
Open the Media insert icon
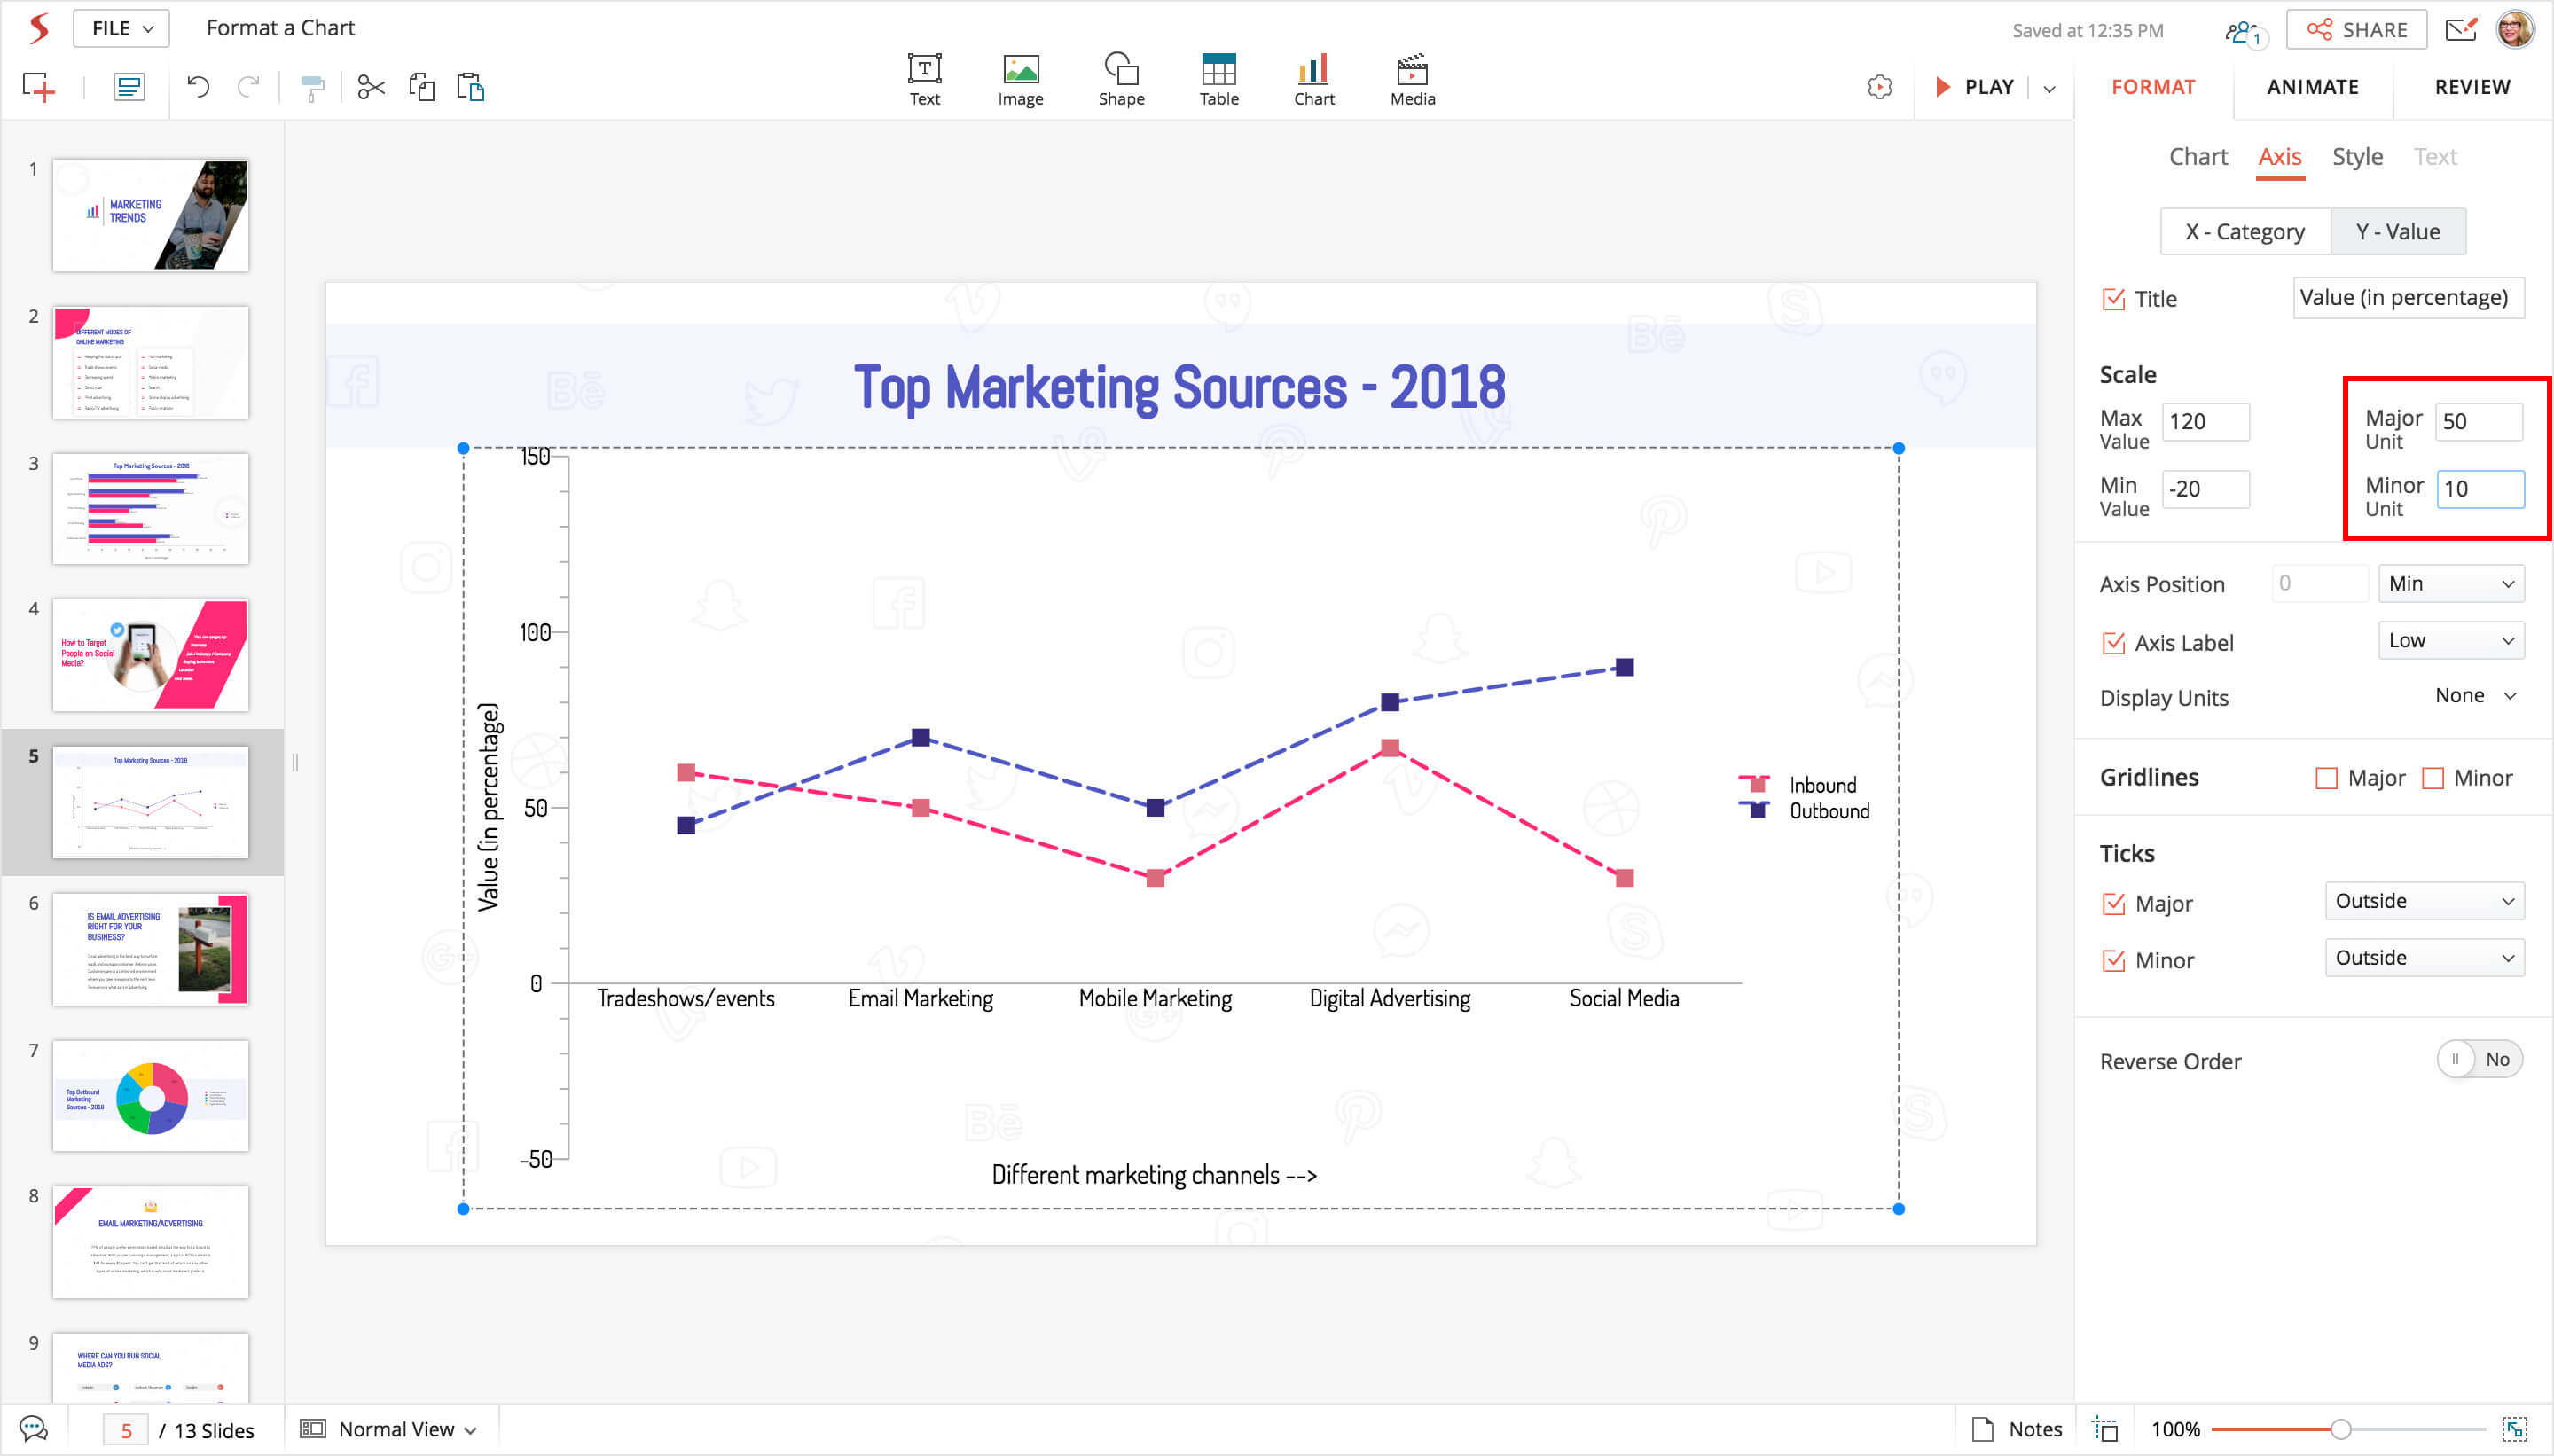(x=1411, y=79)
